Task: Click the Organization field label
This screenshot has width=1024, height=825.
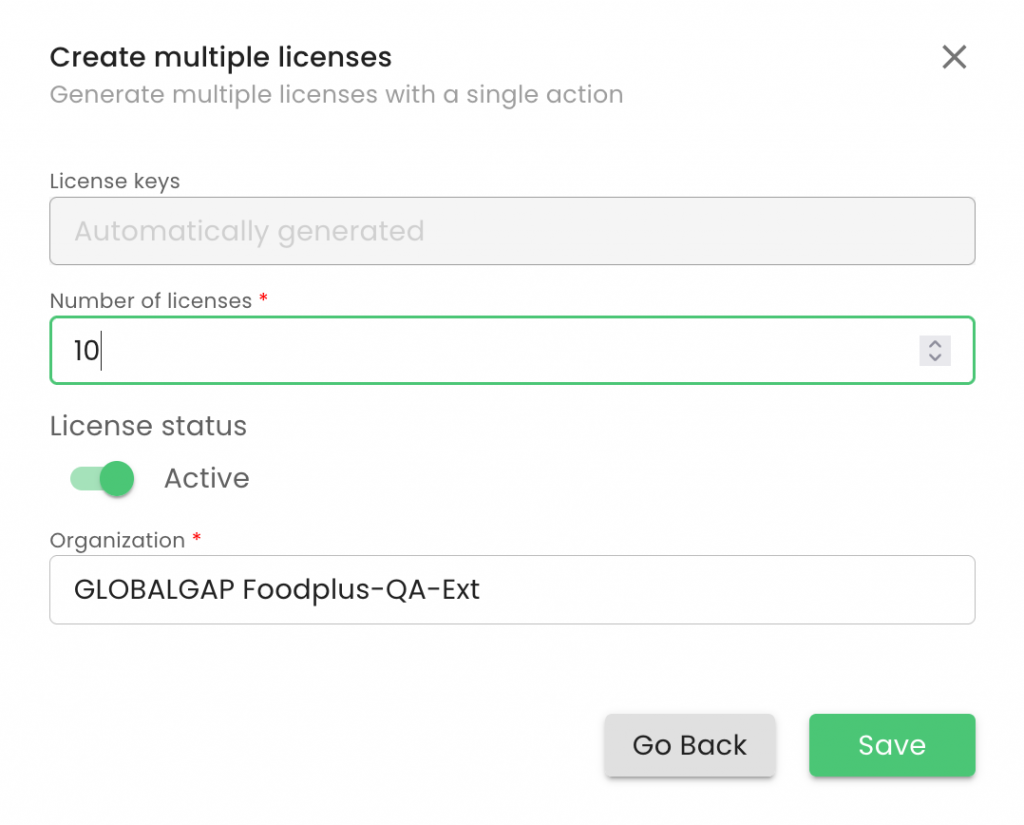Action: (117, 541)
